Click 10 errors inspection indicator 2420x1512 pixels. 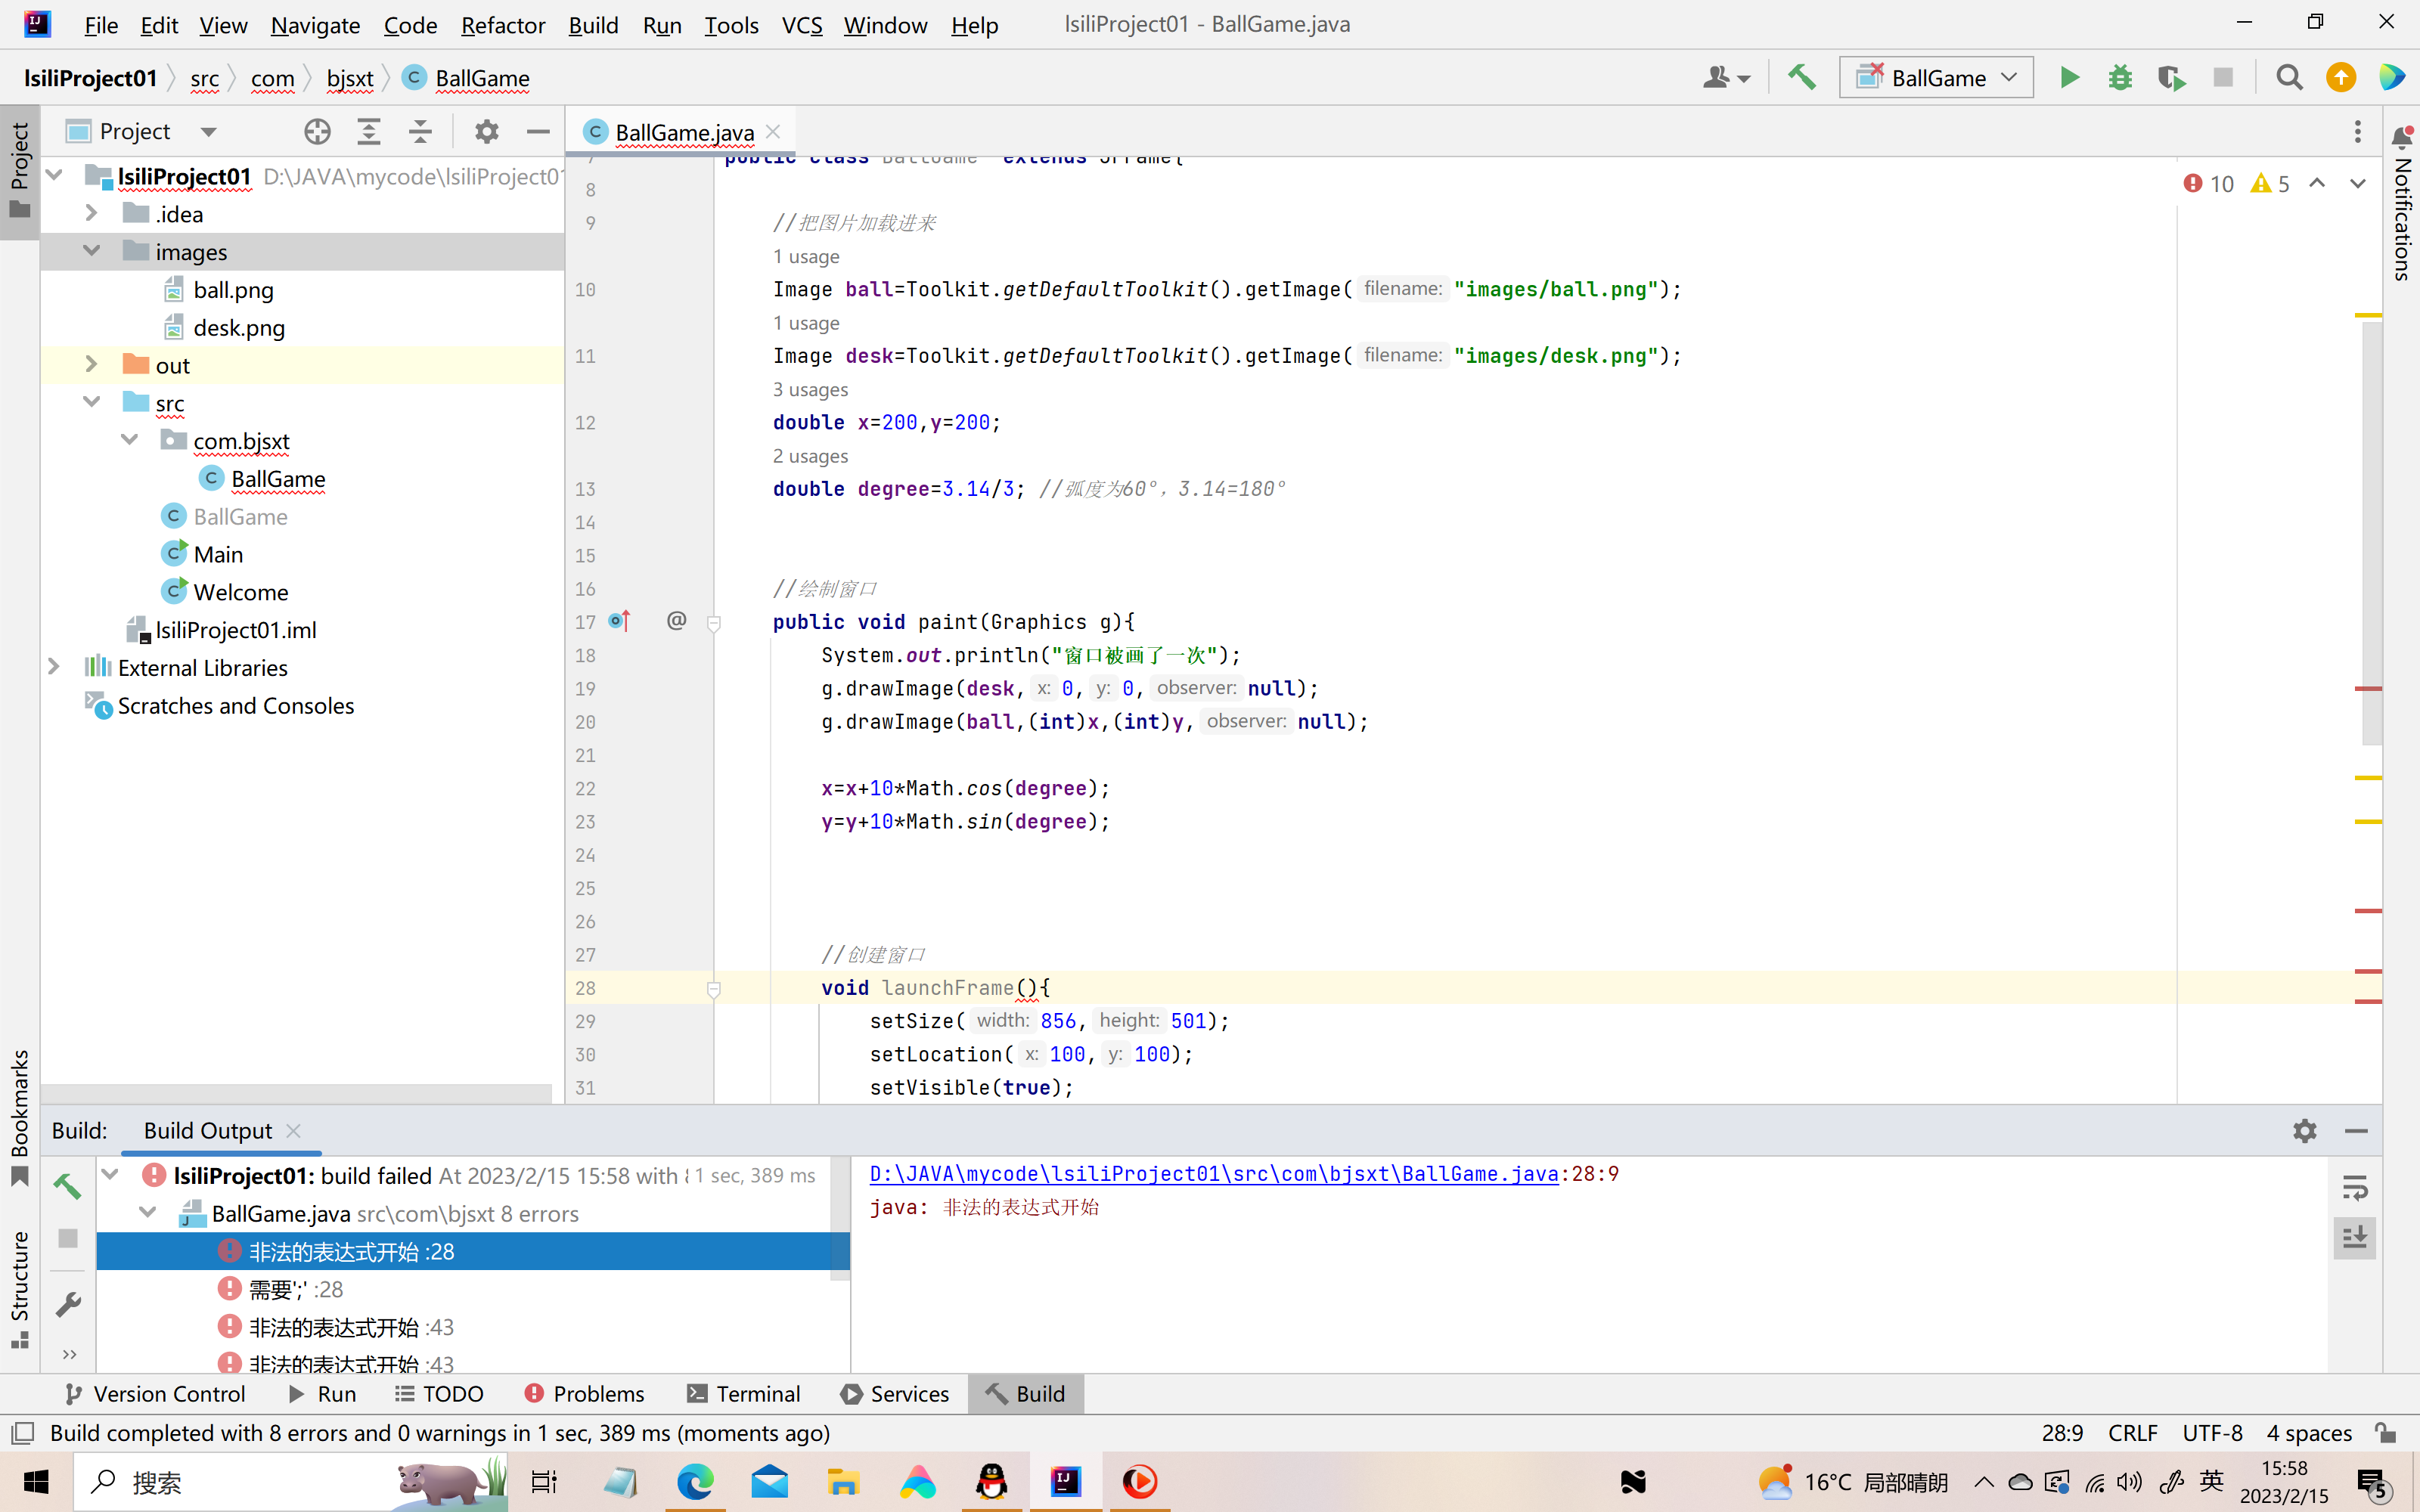[2209, 184]
